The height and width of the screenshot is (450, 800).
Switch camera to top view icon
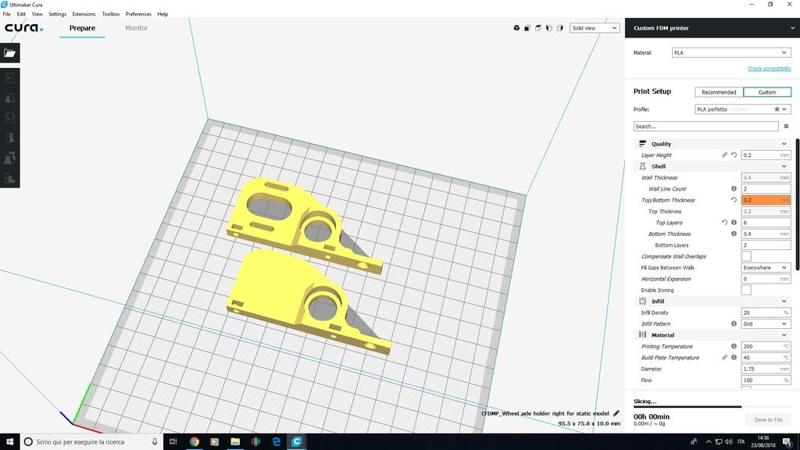click(538, 28)
